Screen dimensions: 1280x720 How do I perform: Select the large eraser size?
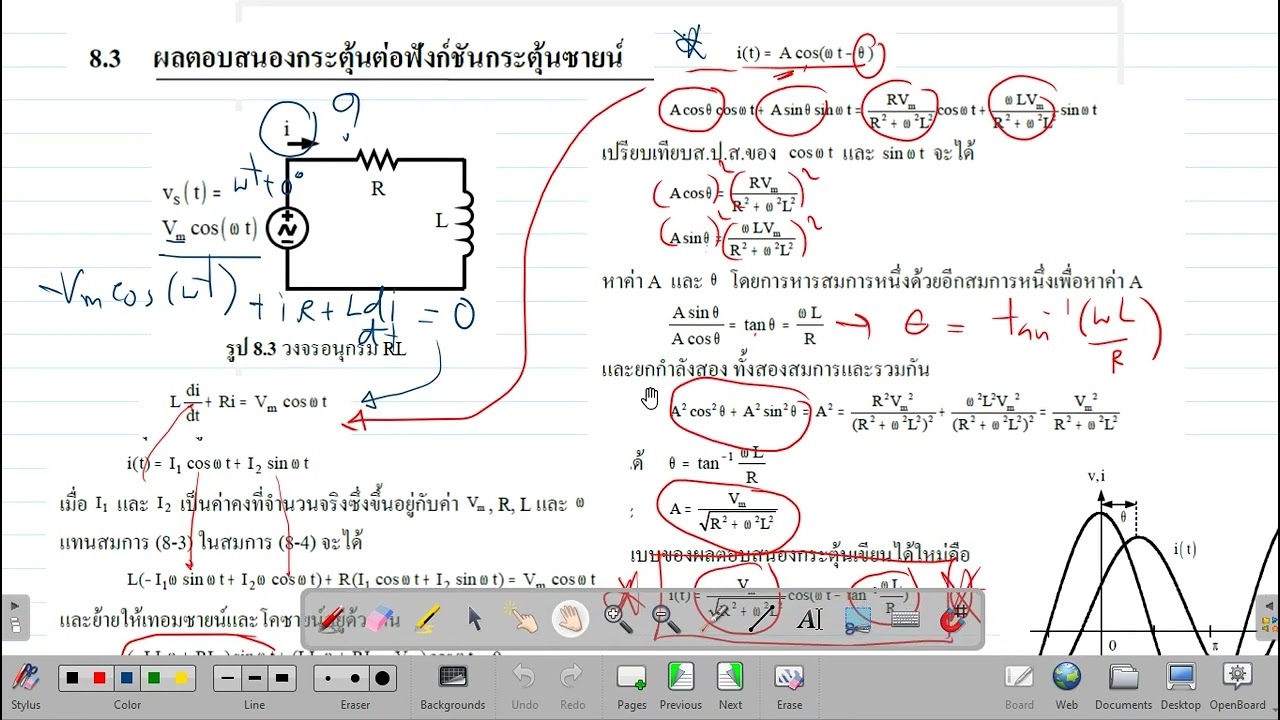[382, 678]
